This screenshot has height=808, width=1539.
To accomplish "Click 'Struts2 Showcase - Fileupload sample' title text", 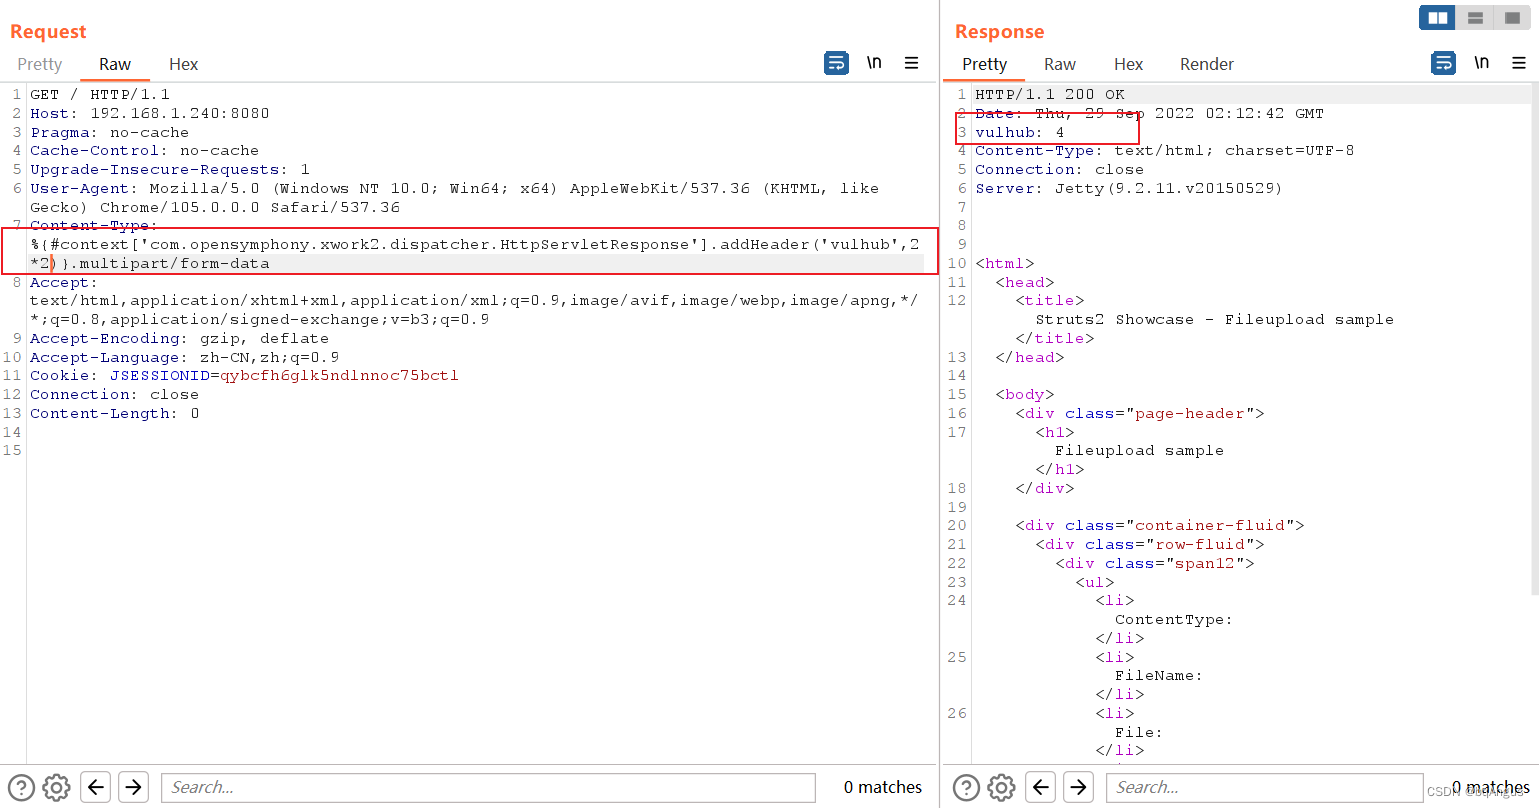I will [x=1215, y=320].
